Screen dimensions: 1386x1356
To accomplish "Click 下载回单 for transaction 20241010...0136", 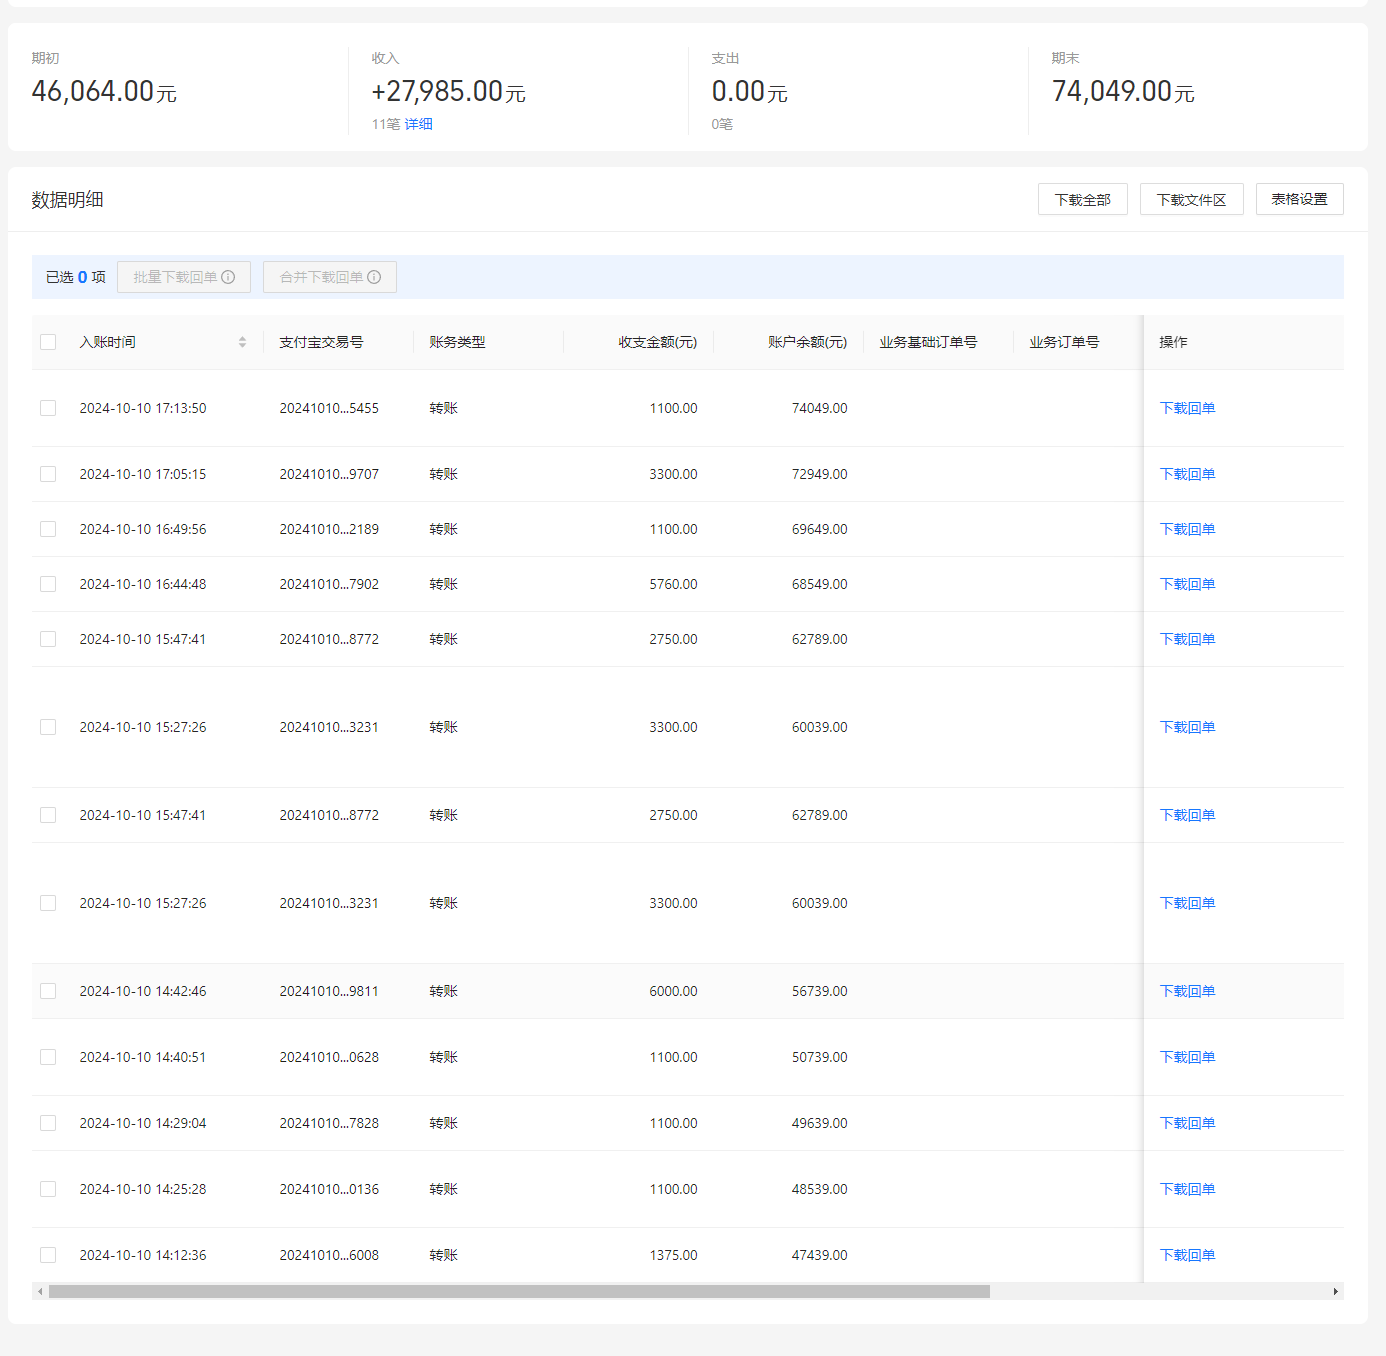I will pyautogui.click(x=1187, y=1189).
